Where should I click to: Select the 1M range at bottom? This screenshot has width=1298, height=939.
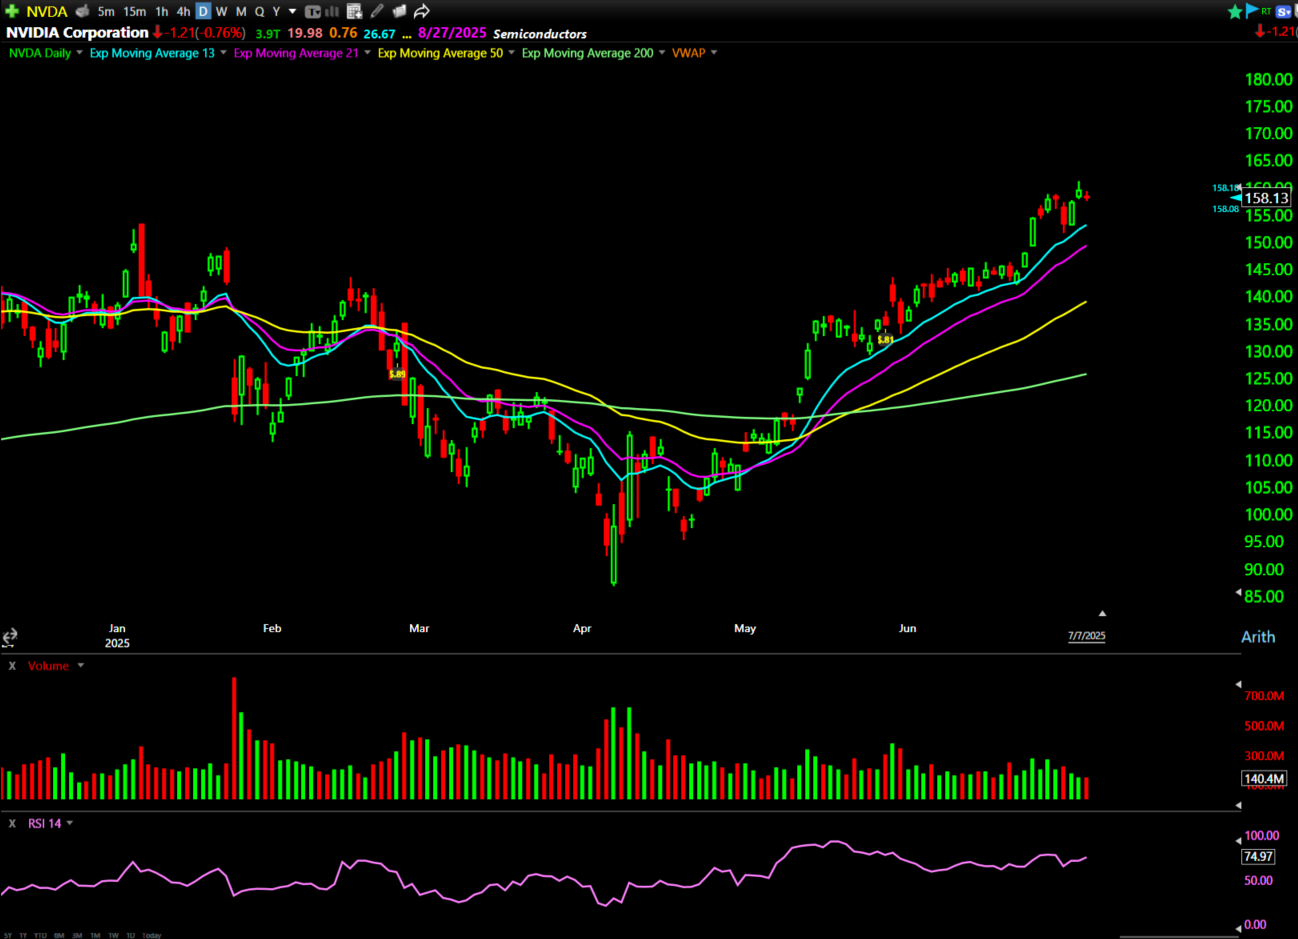pyautogui.click(x=95, y=935)
